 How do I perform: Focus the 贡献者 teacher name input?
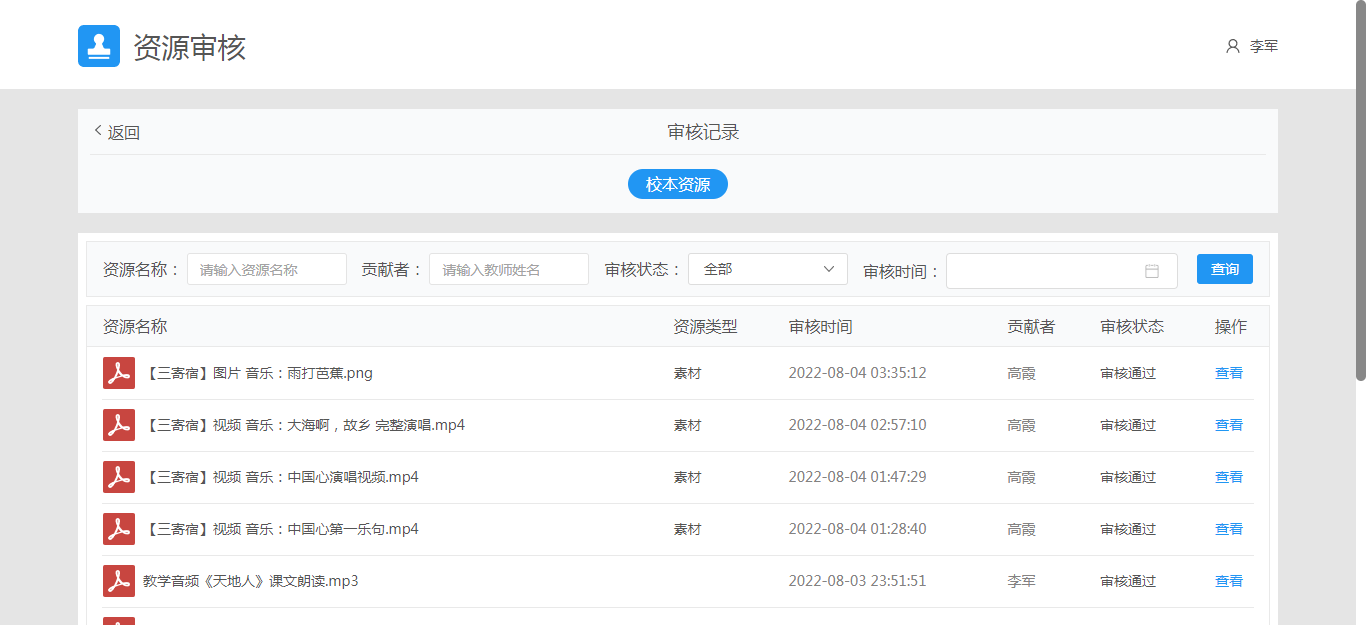click(x=508, y=269)
